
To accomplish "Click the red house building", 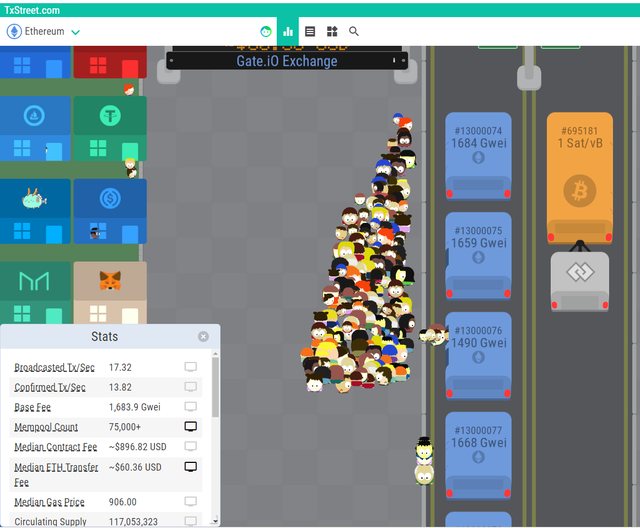I will point(110,62).
